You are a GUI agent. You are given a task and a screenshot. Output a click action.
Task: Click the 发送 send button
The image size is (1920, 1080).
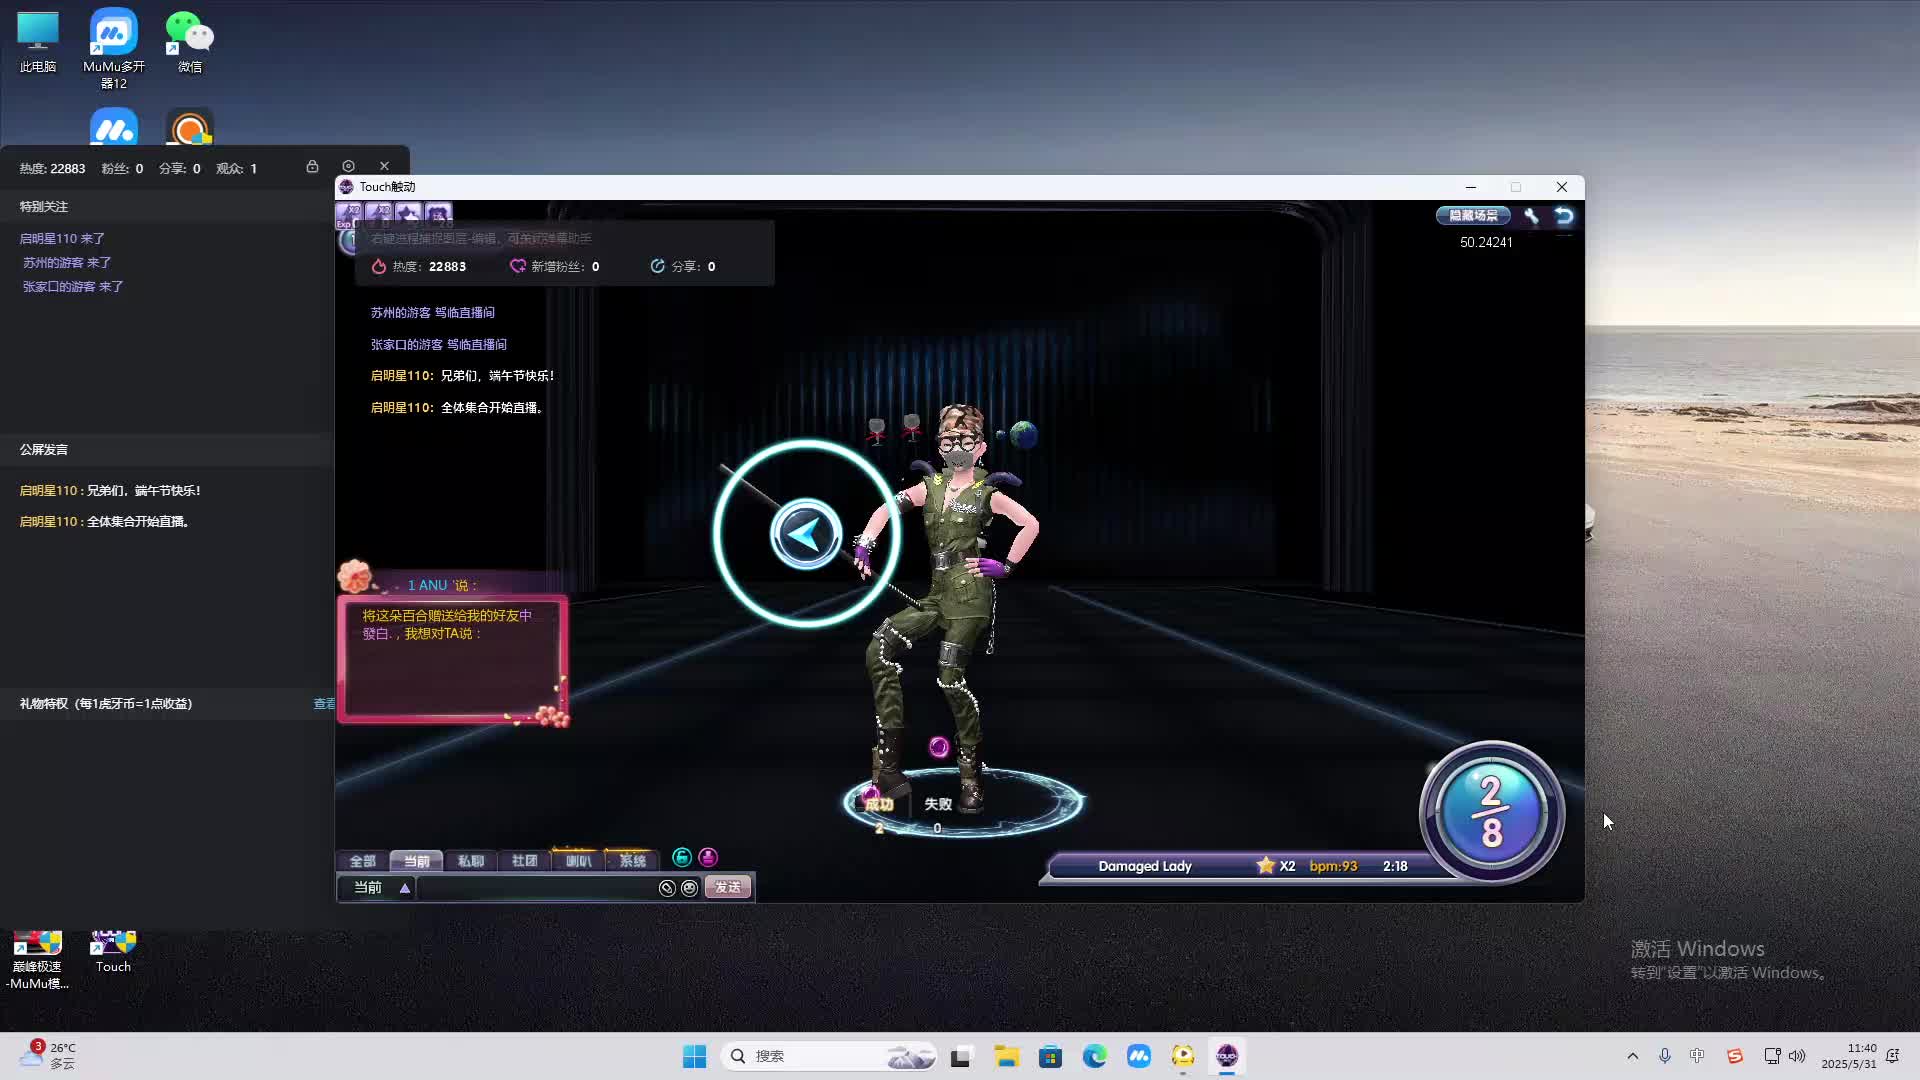pyautogui.click(x=728, y=888)
